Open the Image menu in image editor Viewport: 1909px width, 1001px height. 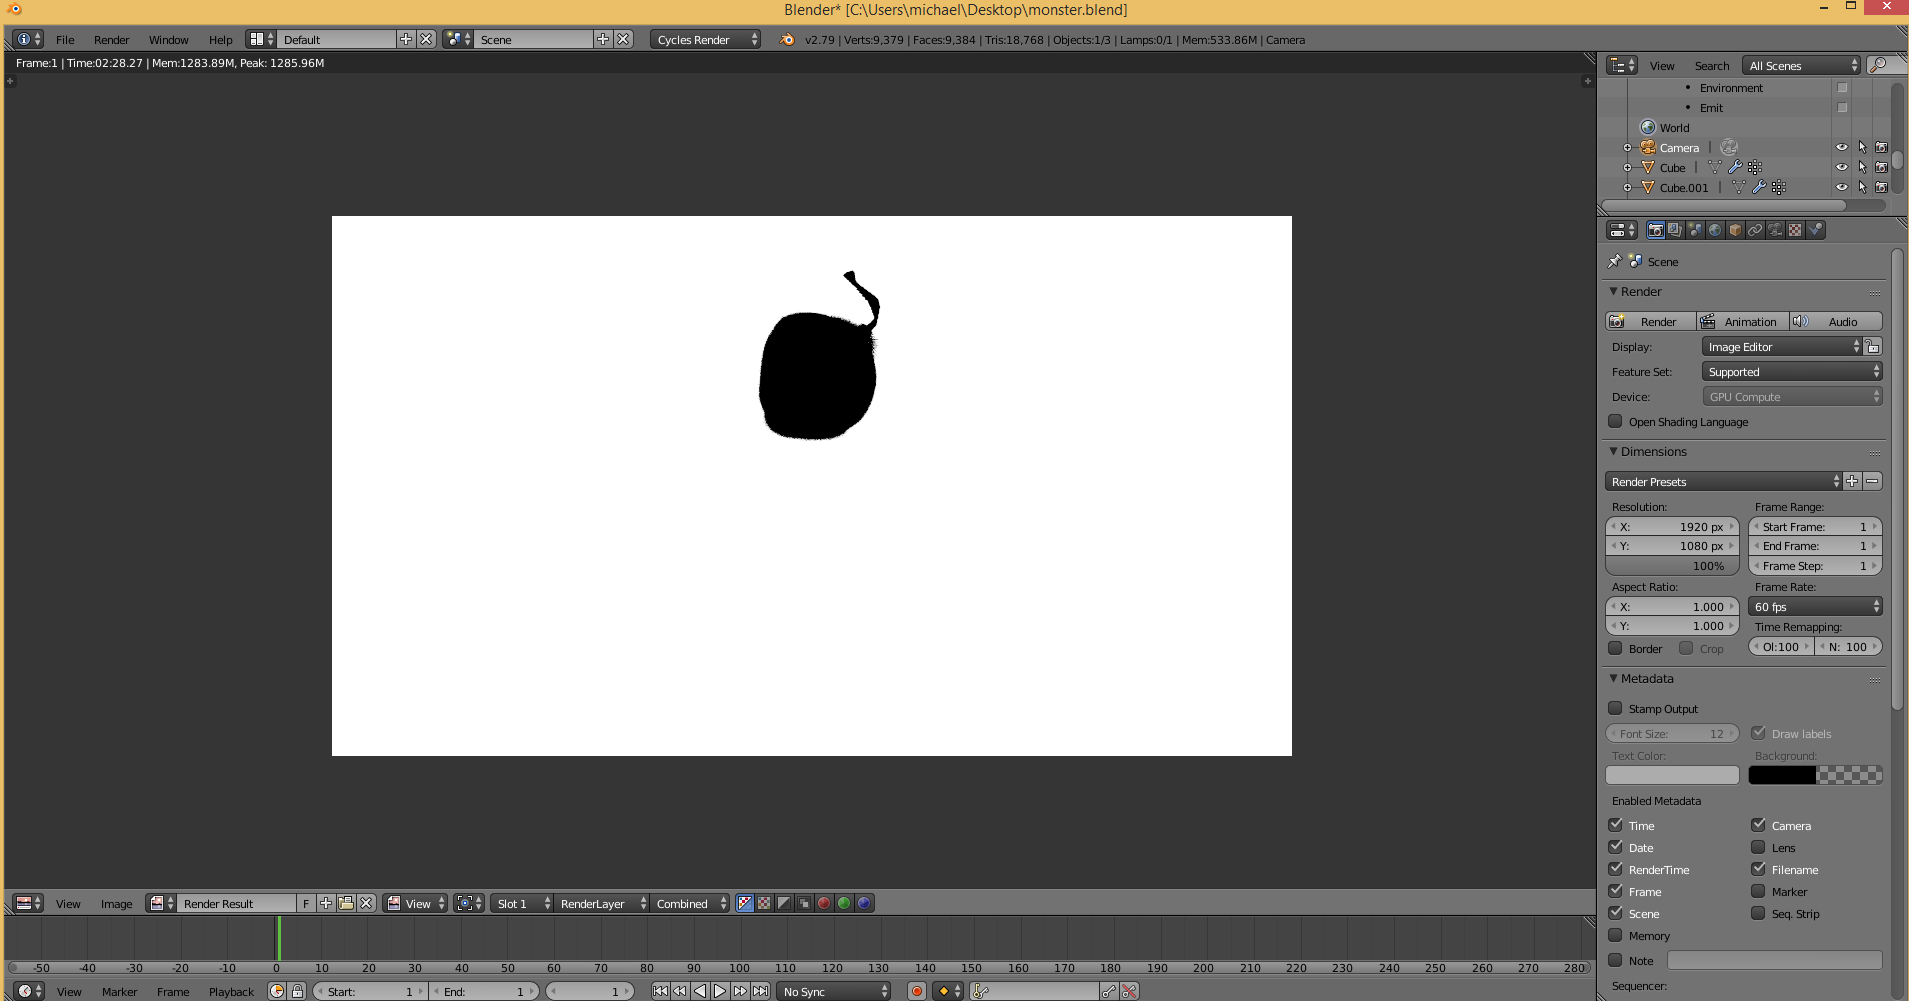point(116,903)
